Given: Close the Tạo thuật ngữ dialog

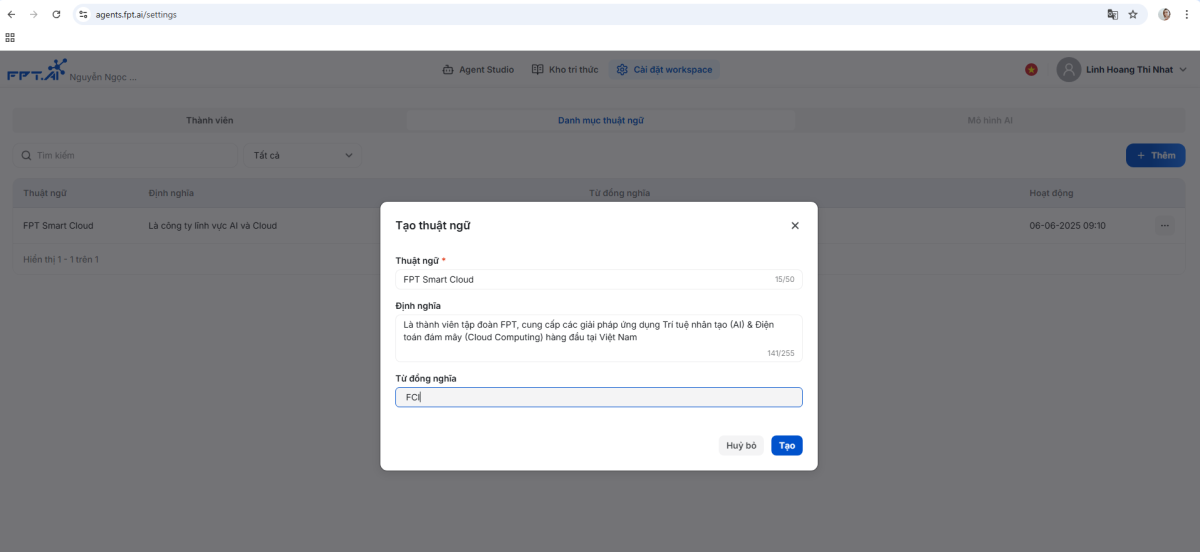Looking at the screenshot, I should (x=795, y=226).
